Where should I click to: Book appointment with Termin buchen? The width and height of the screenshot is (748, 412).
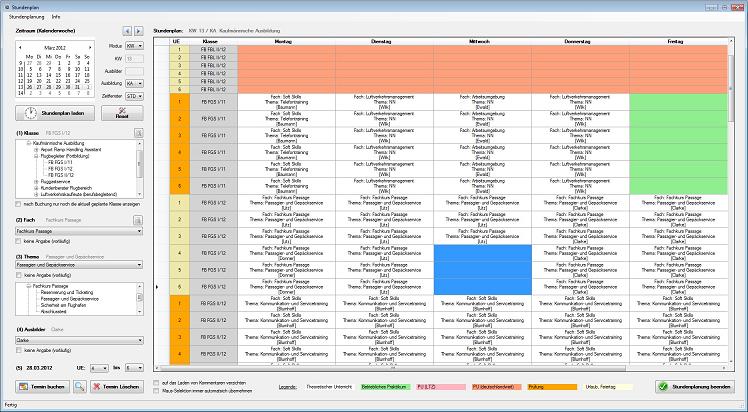point(42,387)
